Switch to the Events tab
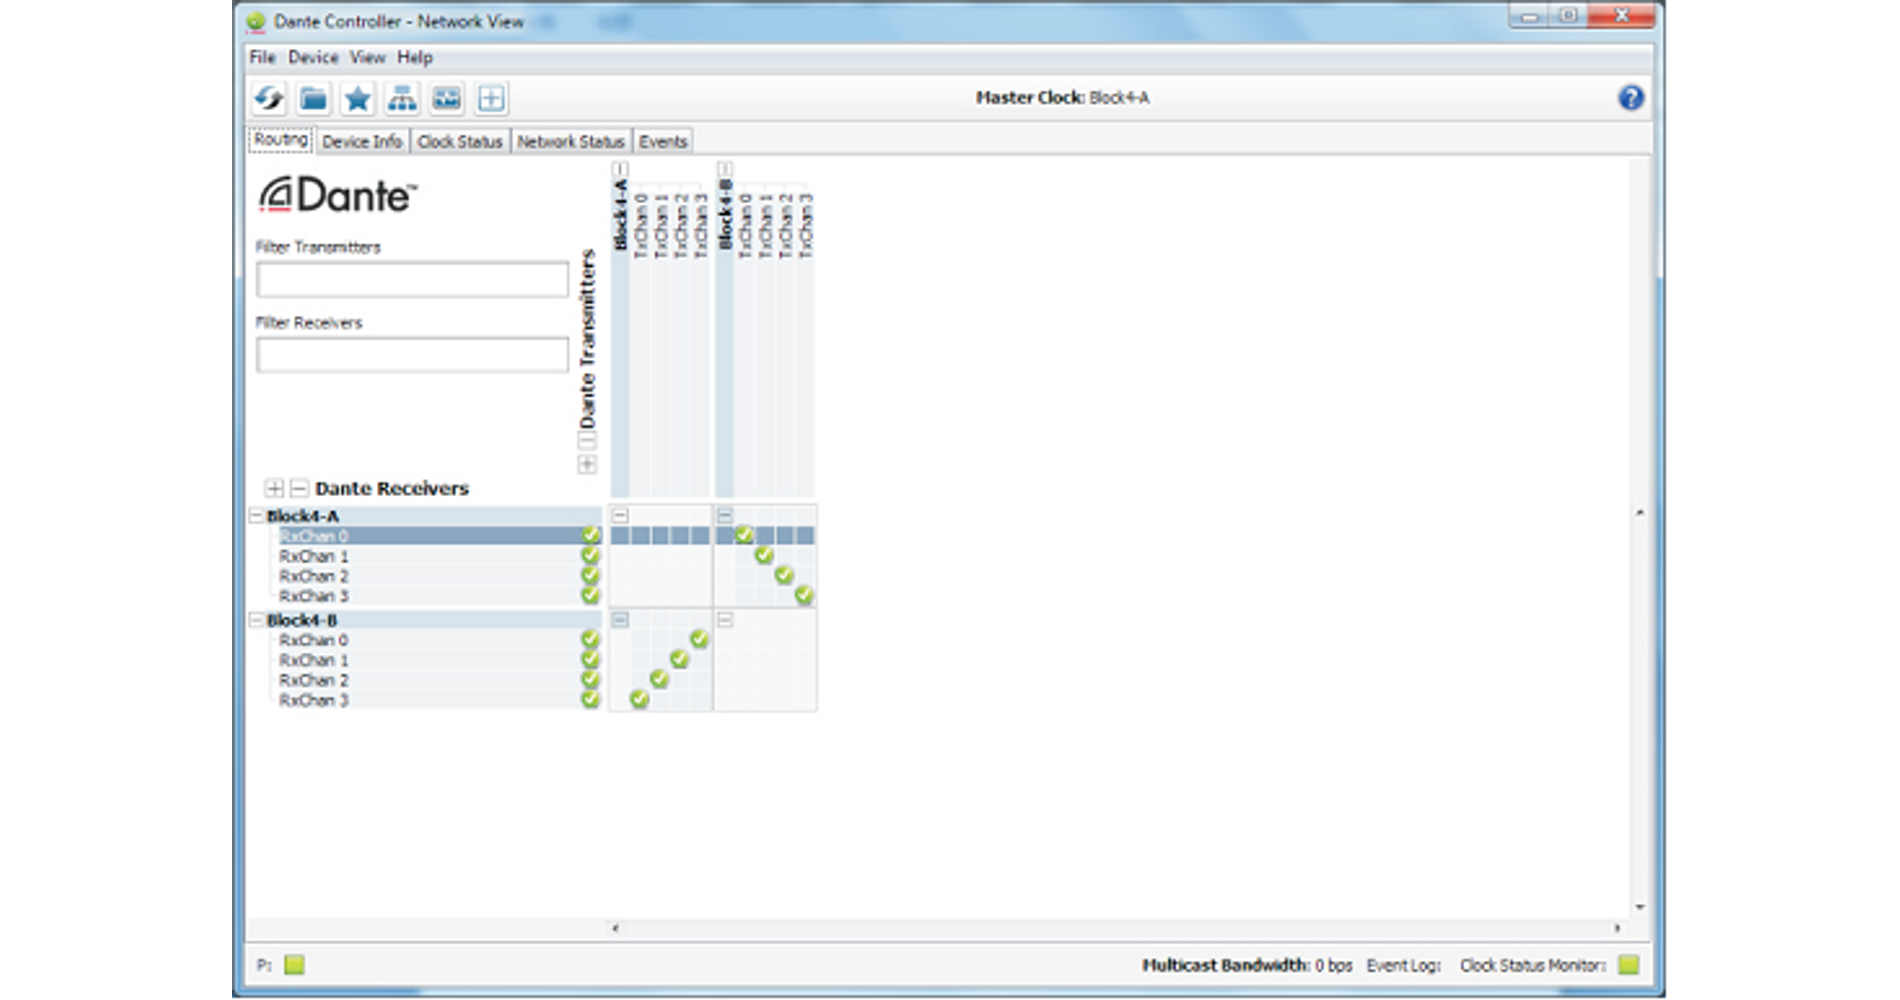The image size is (1900, 1000). (x=663, y=141)
